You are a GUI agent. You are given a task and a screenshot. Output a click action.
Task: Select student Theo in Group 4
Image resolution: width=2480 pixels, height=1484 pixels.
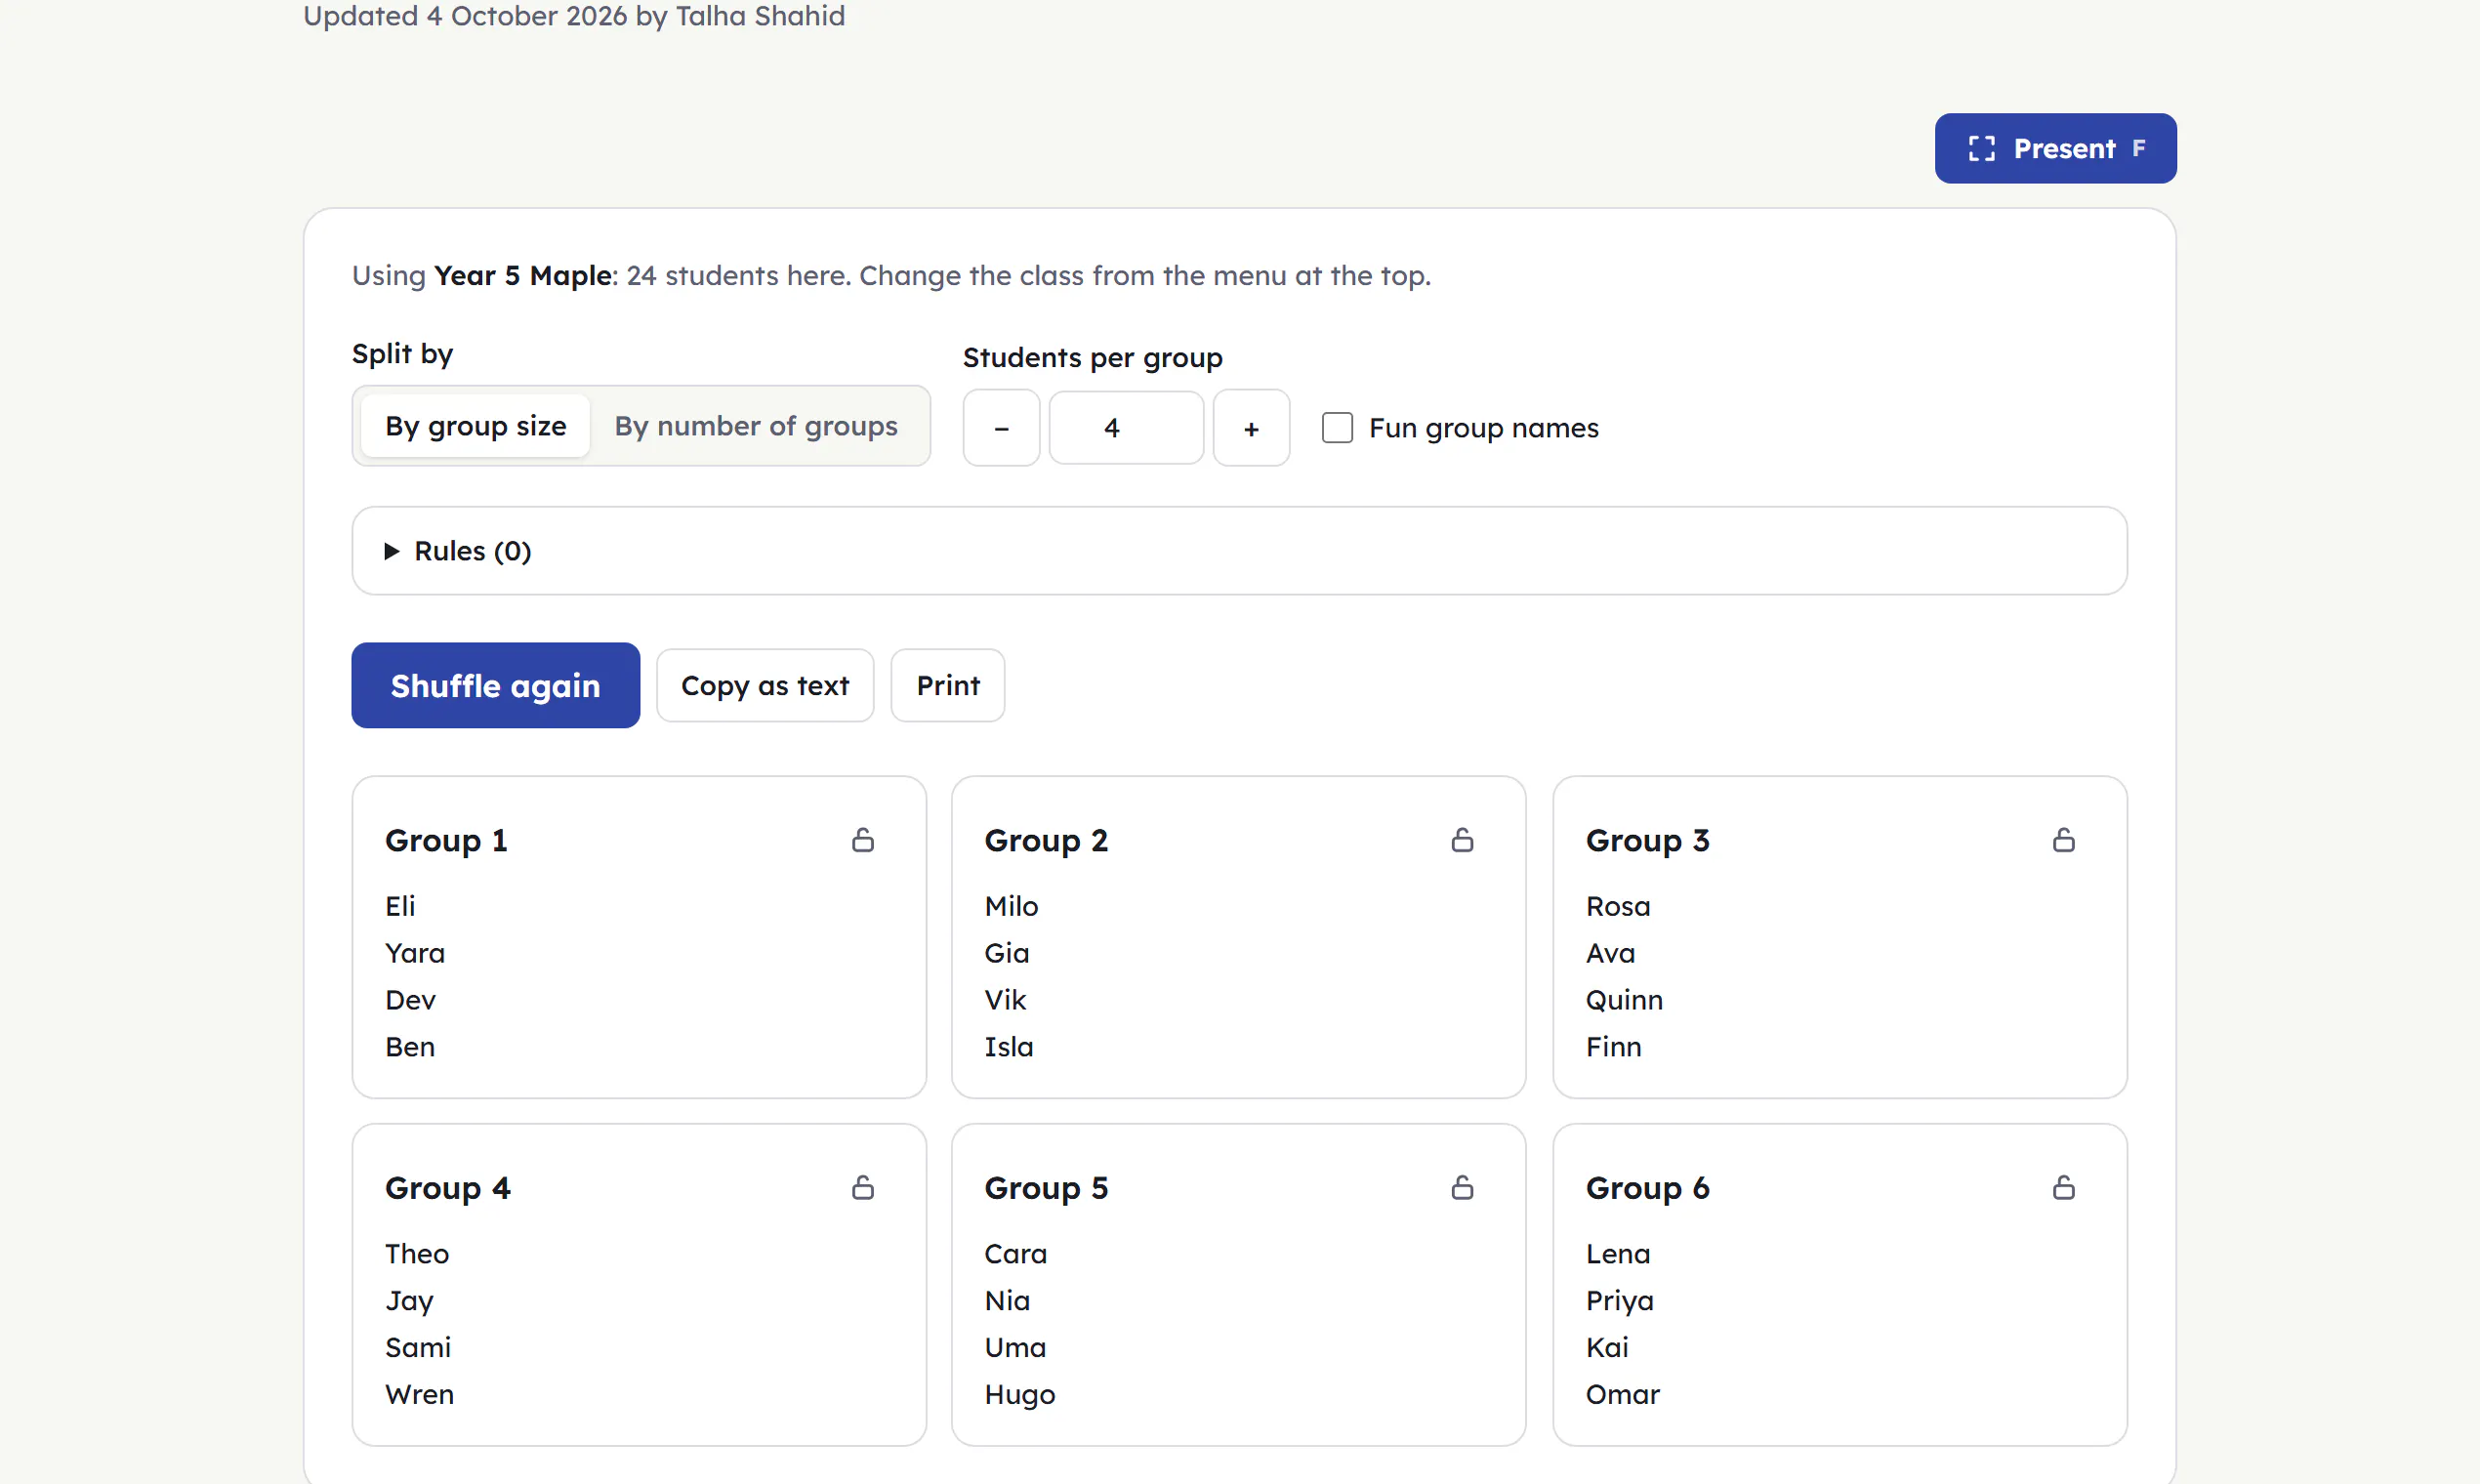click(417, 1254)
